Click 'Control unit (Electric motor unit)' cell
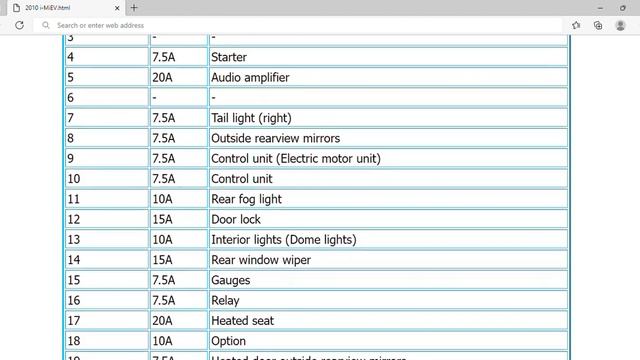This screenshot has height=360, width=640. point(388,158)
